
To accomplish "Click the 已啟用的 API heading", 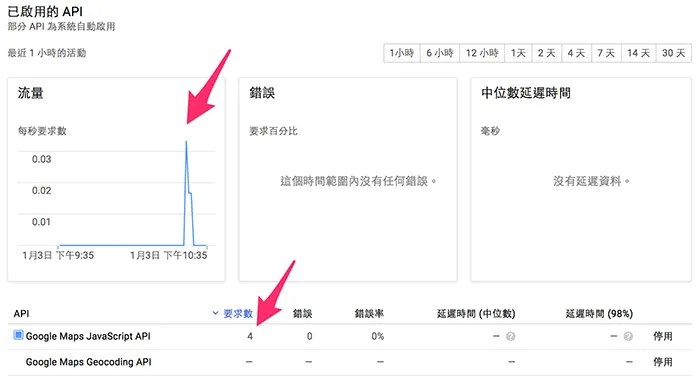I will [45, 11].
